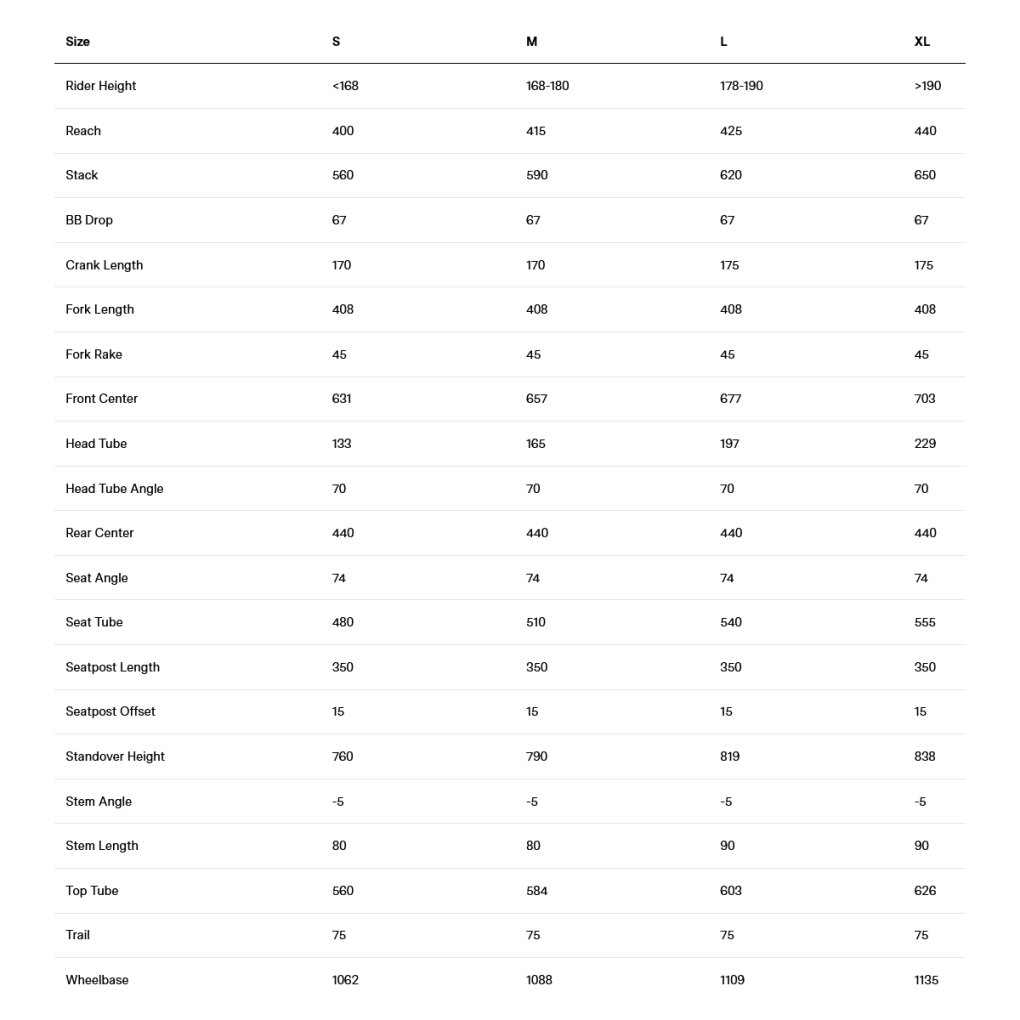Click the Size column header
Image resolution: width=1020 pixels, height=1020 pixels.
click(x=78, y=42)
